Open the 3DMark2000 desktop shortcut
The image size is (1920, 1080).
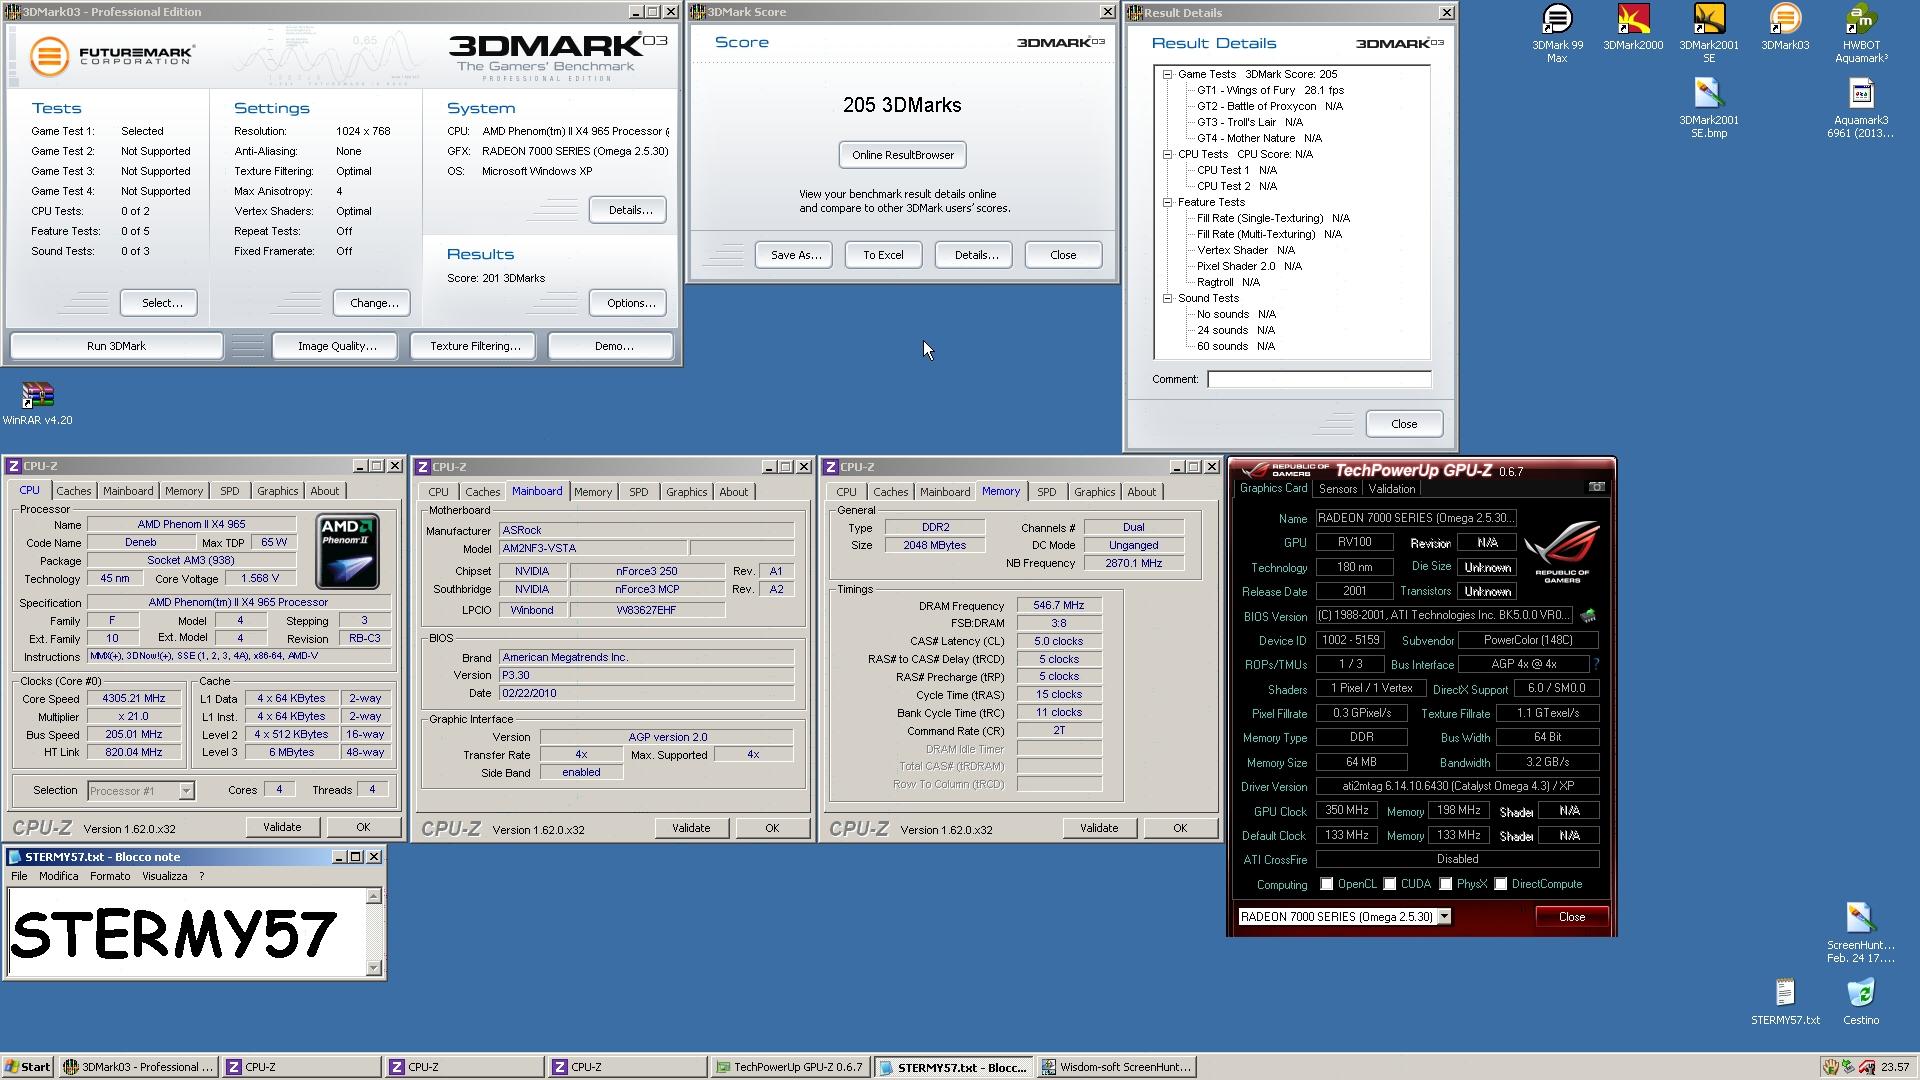(x=1633, y=27)
